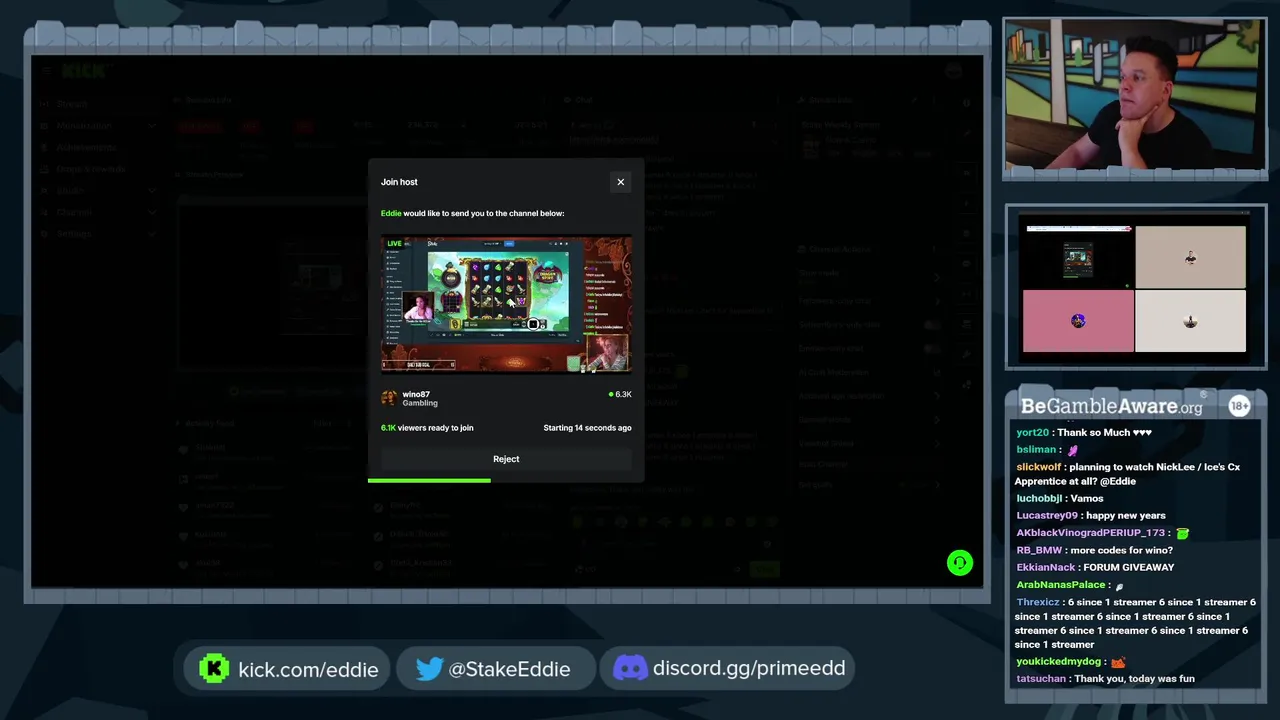The width and height of the screenshot is (1280, 720).
Task: Expand the Channel sidebar chevron
Action: pyautogui.click(x=151, y=212)
